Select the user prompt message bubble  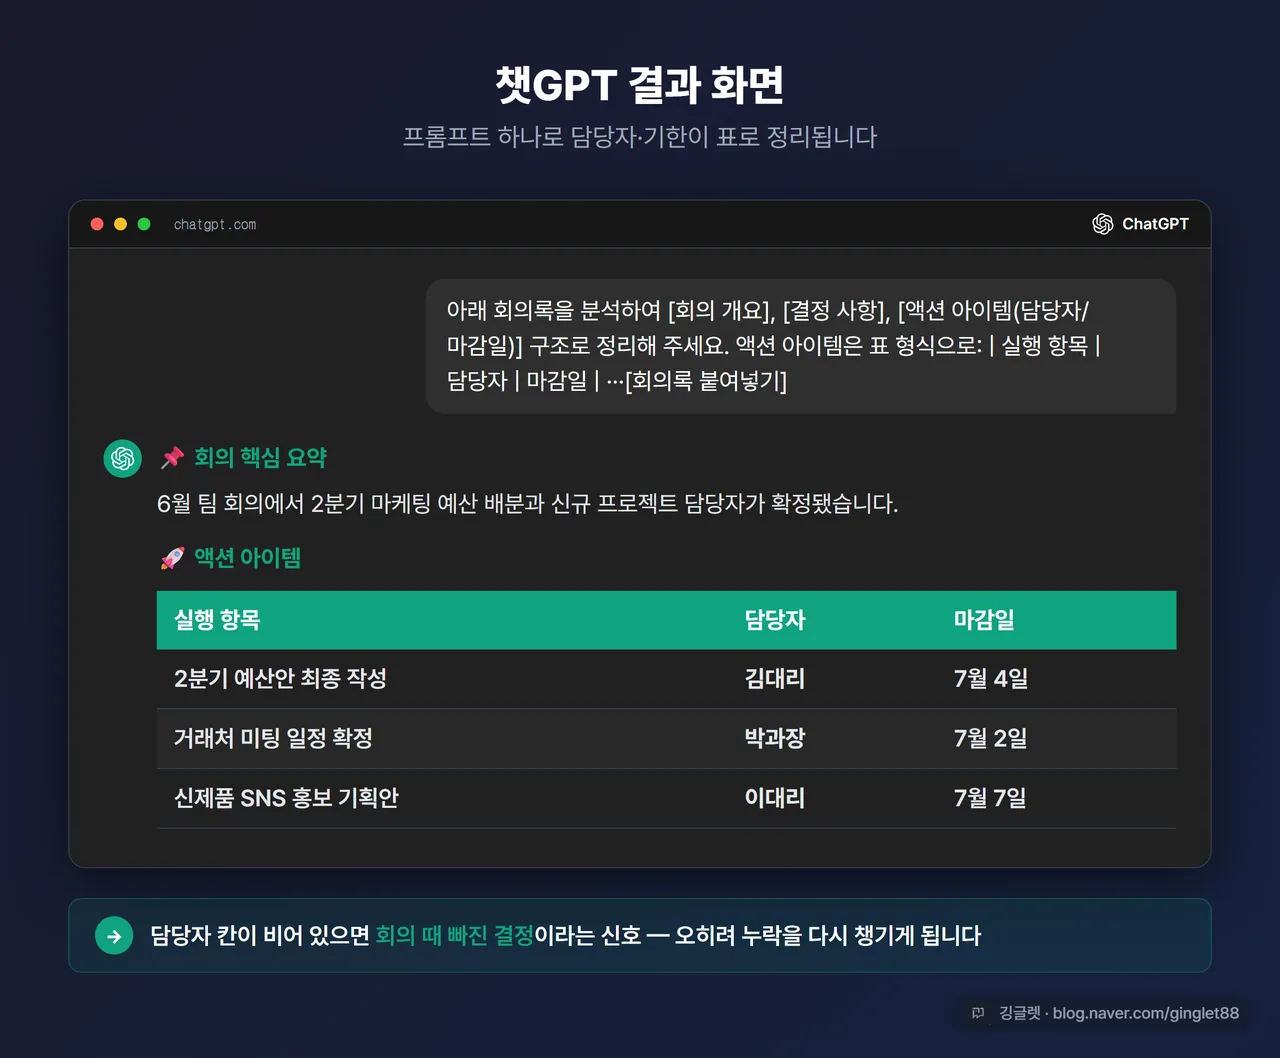click(x=801, y=346)
